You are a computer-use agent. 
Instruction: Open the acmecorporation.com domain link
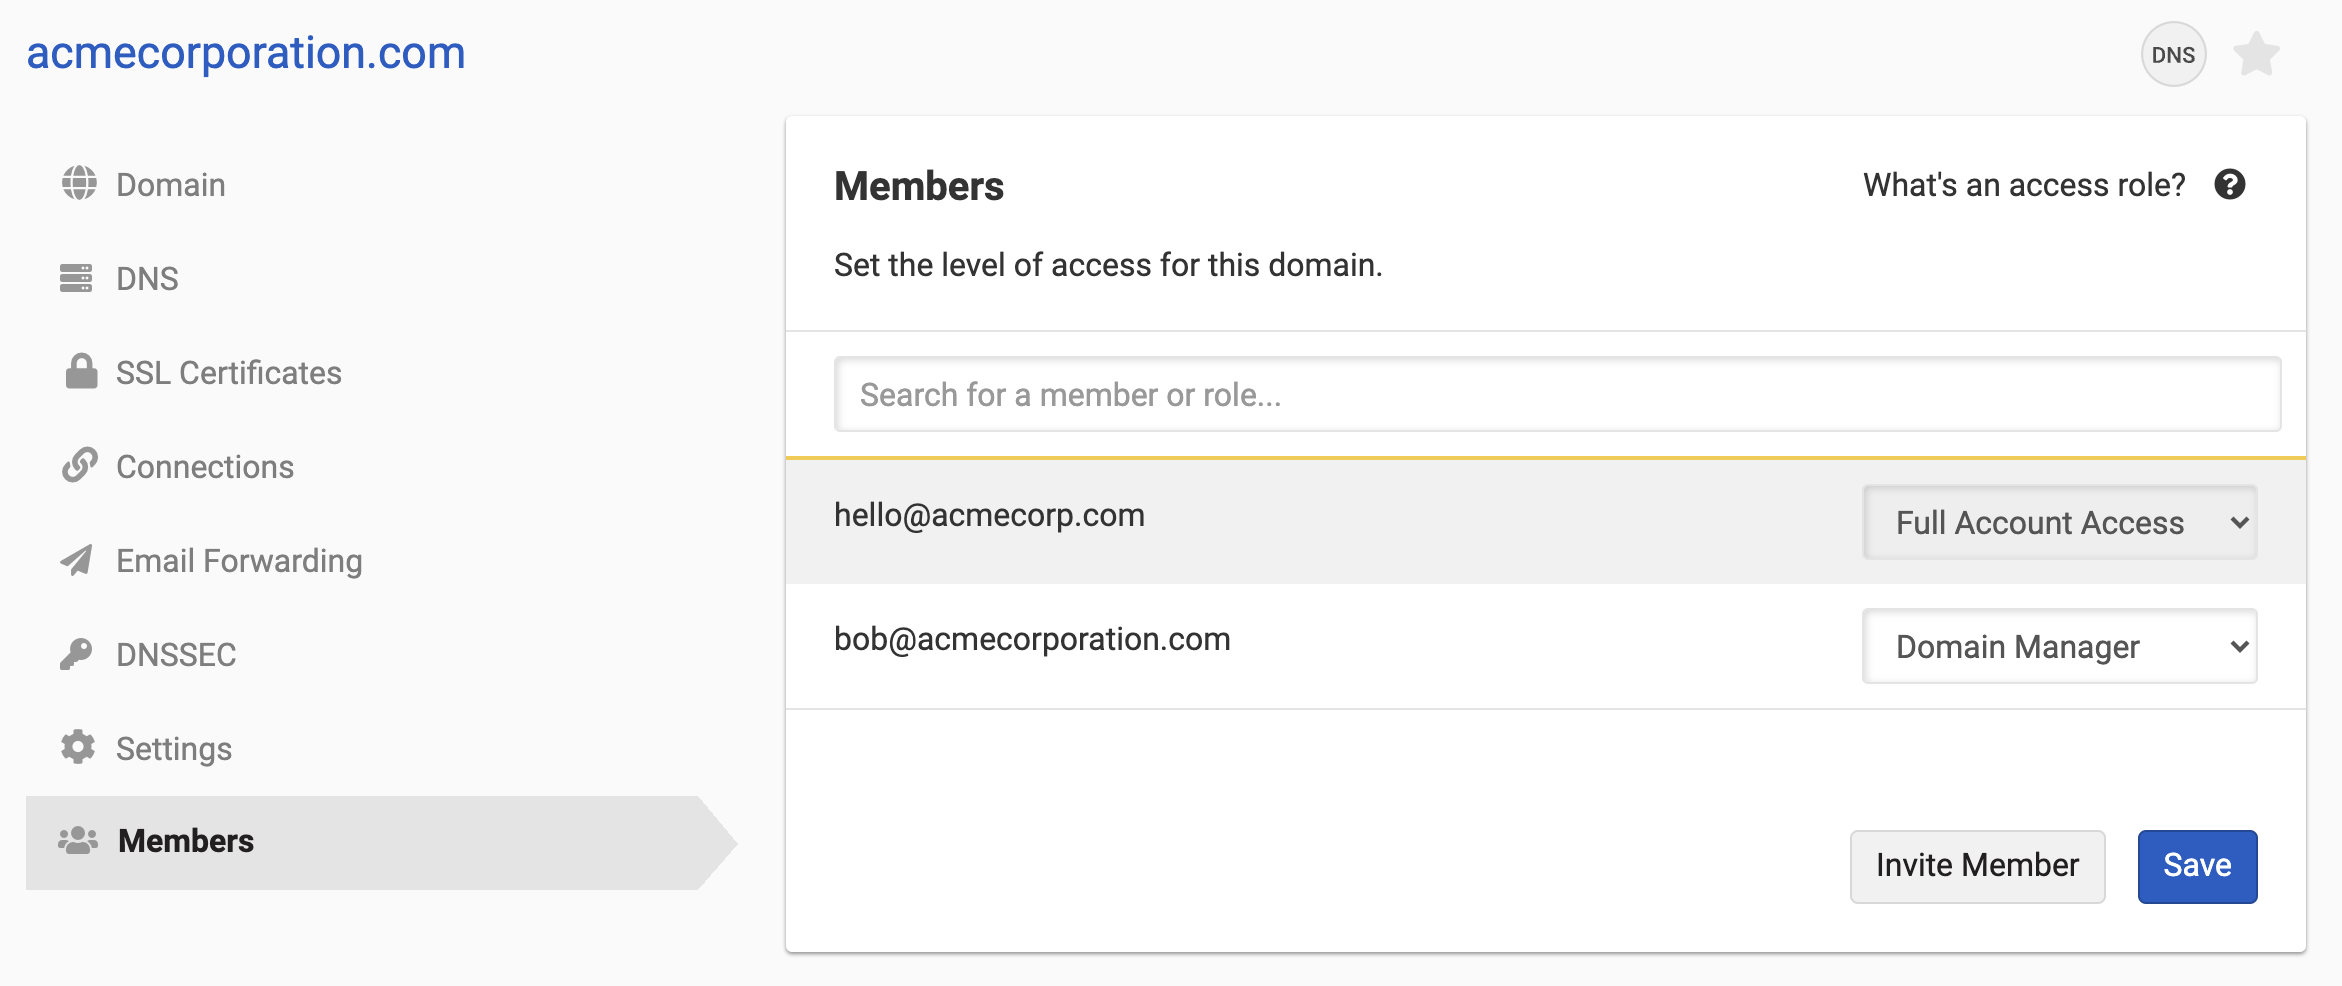[246, 53]
